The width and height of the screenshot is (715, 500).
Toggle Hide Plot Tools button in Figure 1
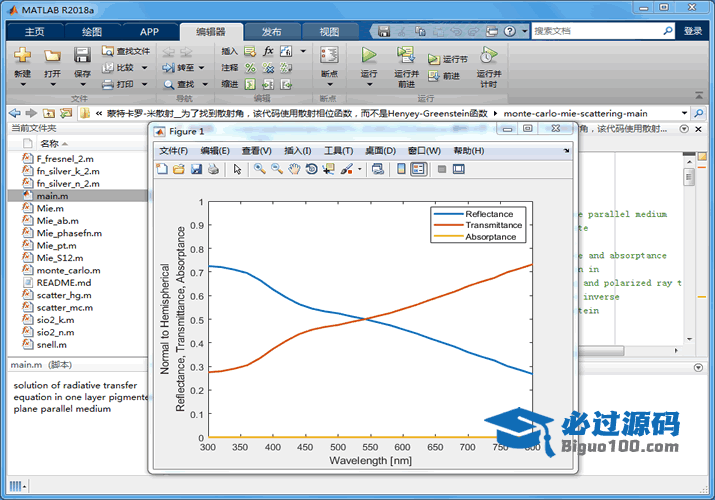[441, 169]
